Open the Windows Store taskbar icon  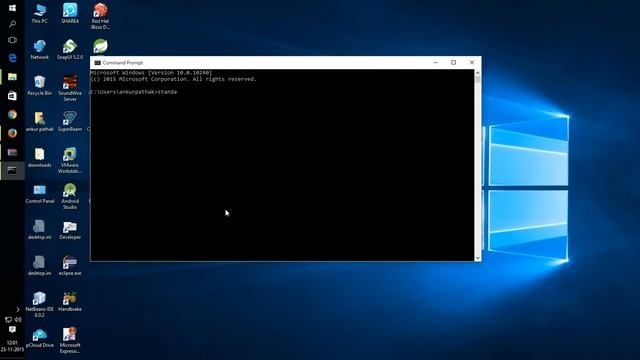[12, 96]
